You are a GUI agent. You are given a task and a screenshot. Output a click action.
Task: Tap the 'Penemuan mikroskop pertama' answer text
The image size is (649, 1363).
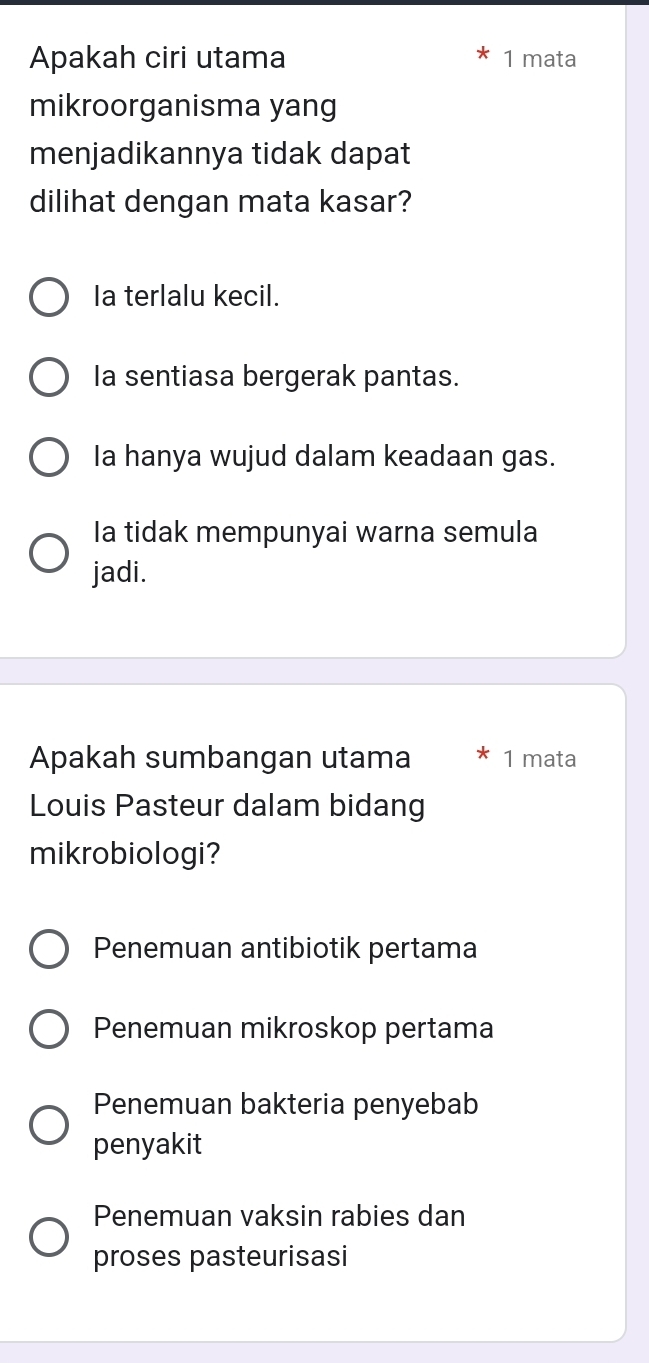point(294,1028)
